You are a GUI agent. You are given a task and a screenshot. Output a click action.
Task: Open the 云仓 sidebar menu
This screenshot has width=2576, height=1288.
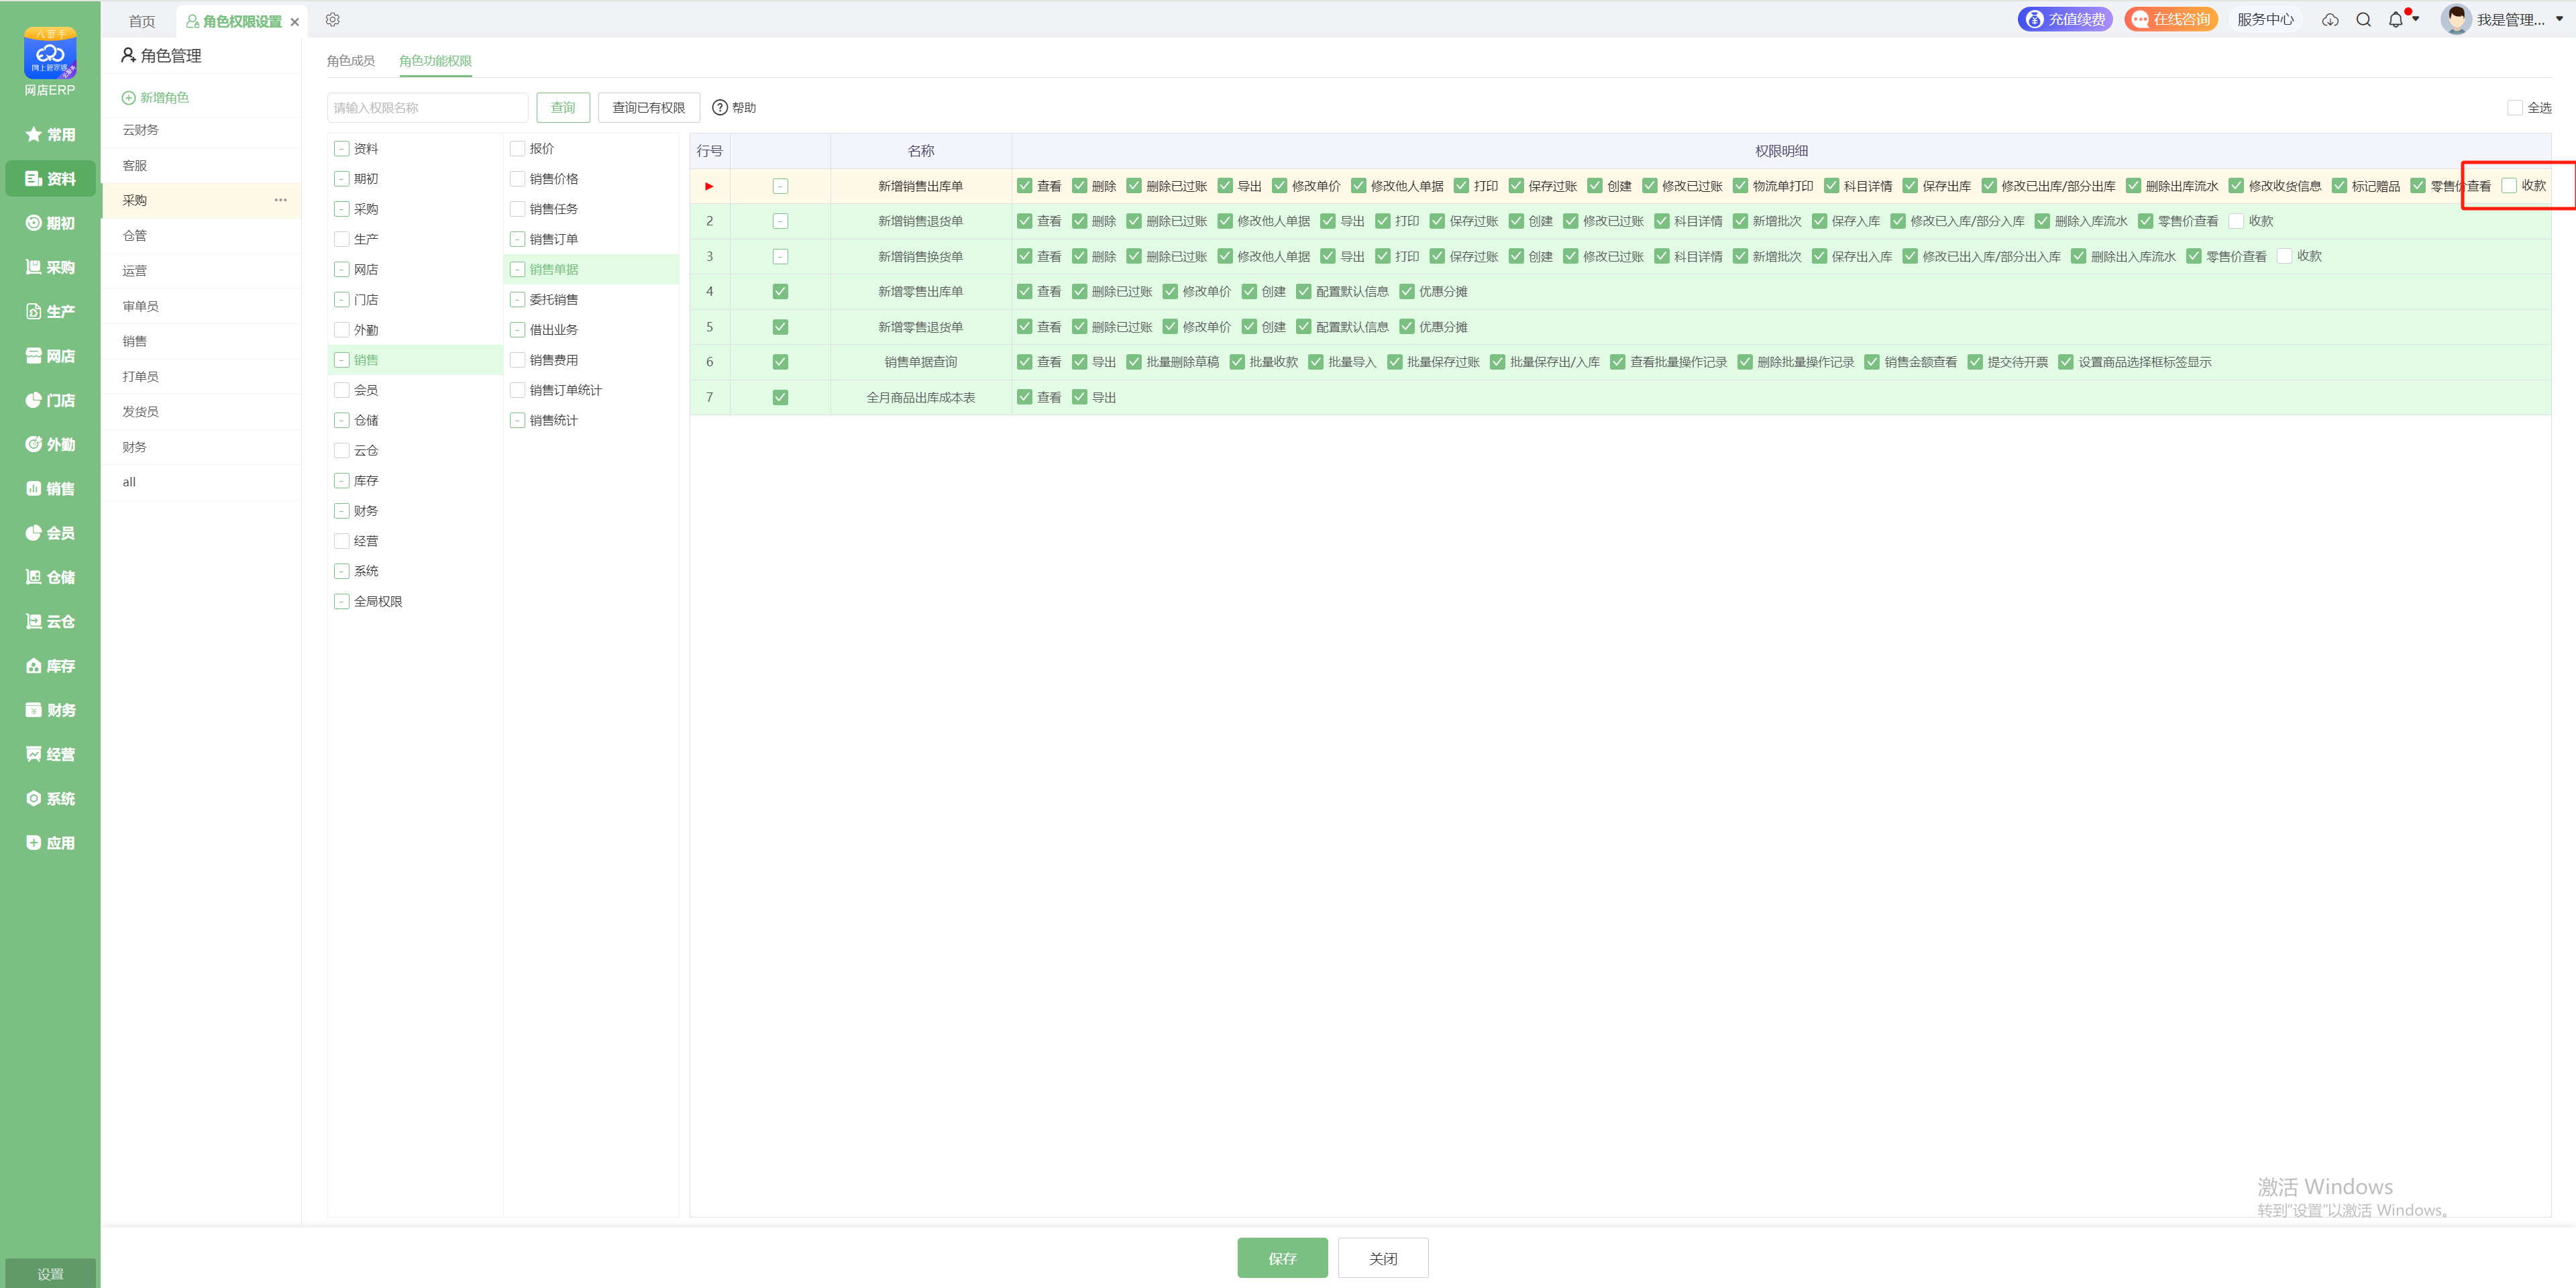pos(50,621)
